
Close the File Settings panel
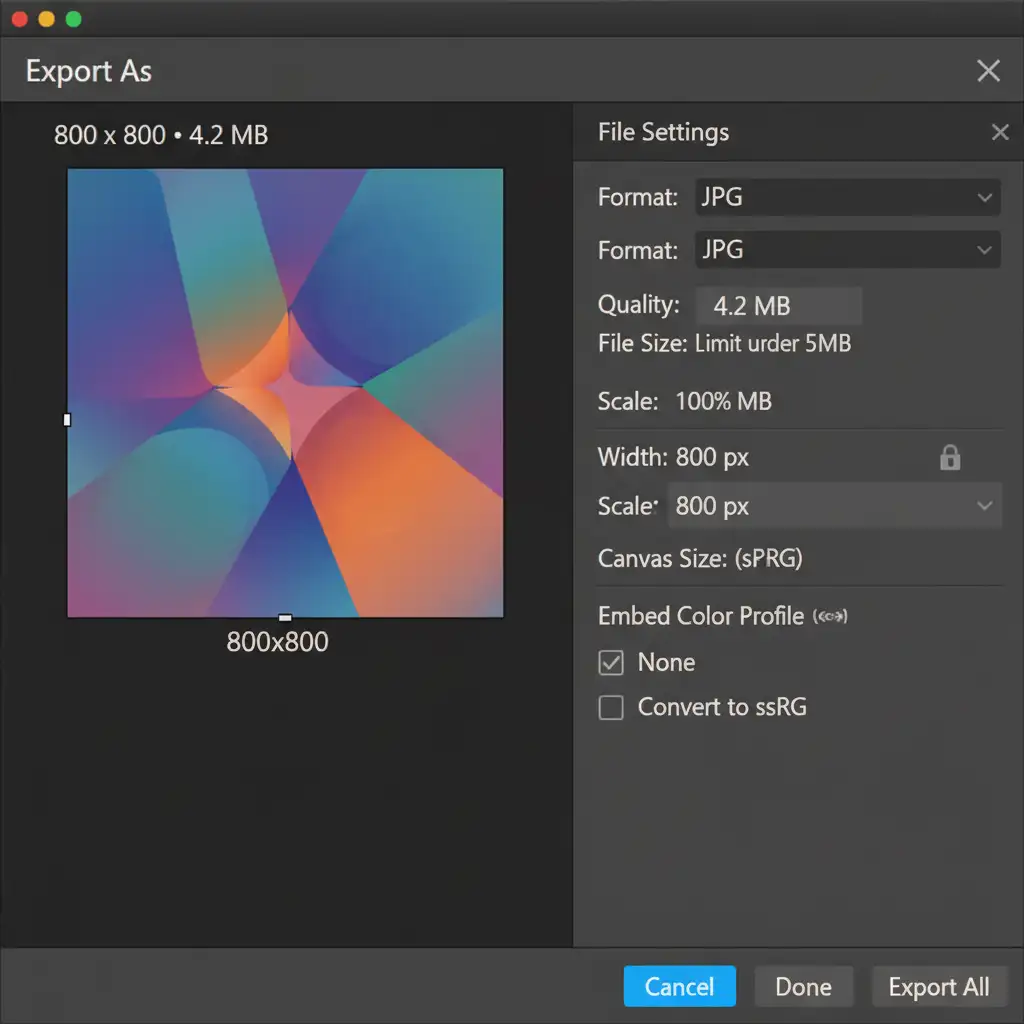pyautogui.click(x=999, y=132)
